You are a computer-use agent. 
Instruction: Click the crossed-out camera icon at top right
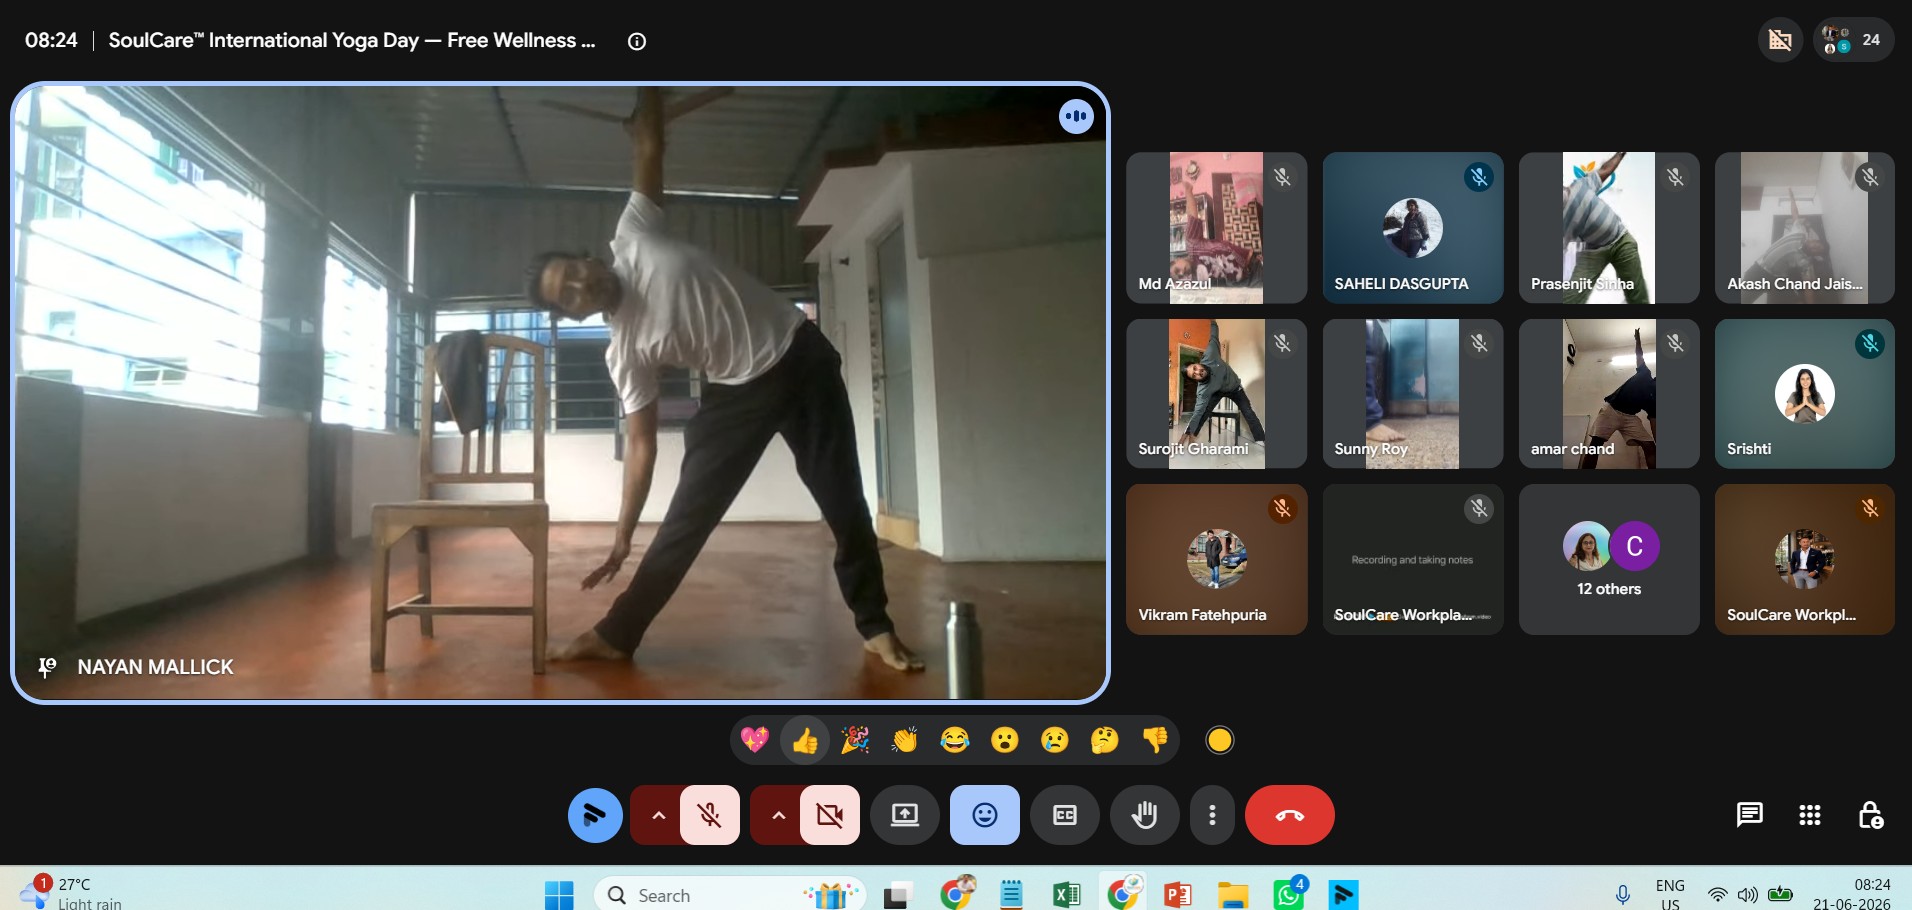(x=1780, y=40)
